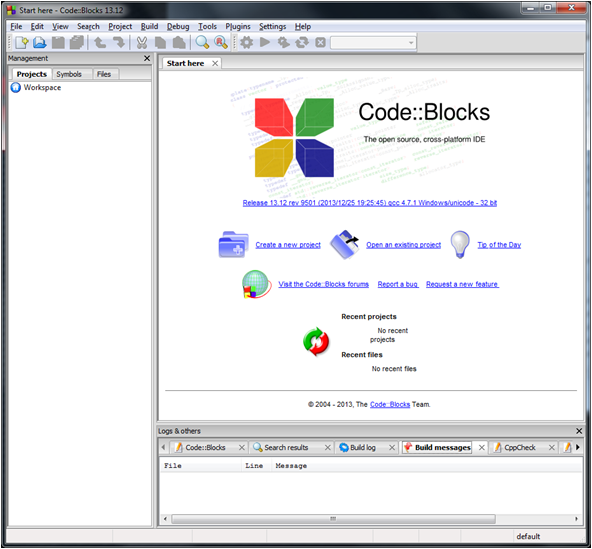Click left arrow of log tabs
This screenshot has width=592, height=549.
pos(163,447)
